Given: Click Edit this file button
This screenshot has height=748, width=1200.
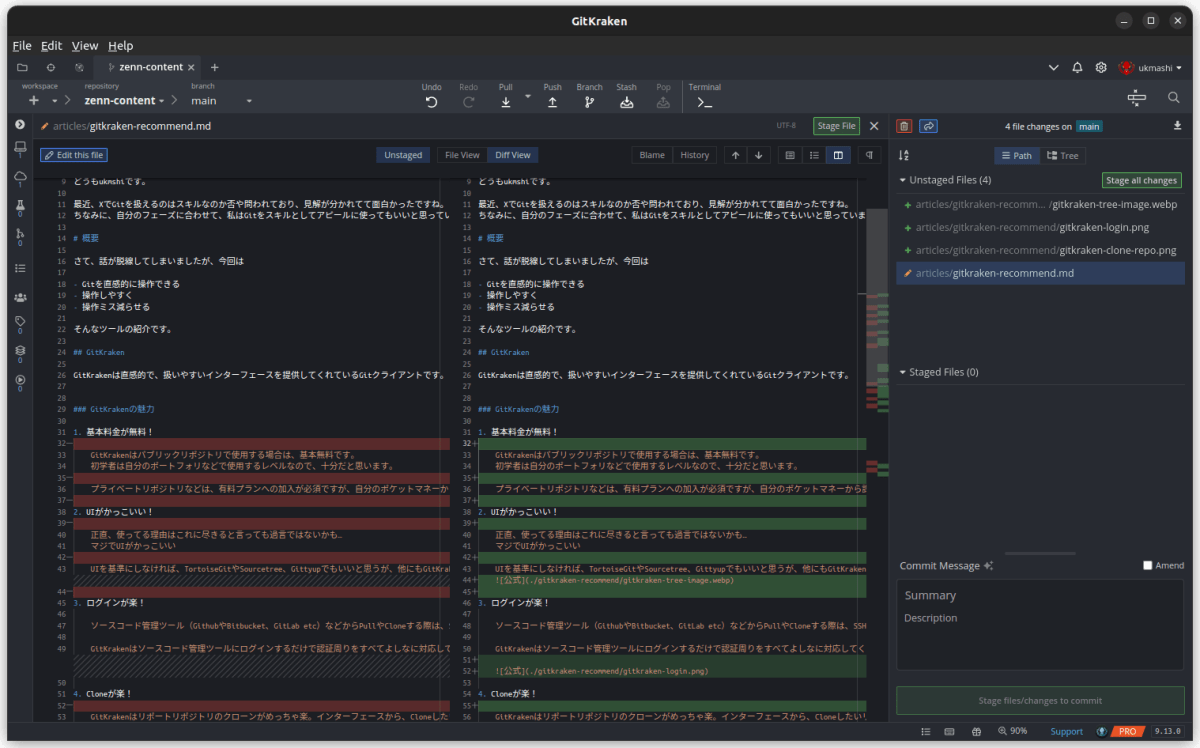Looking at the screenshot, I should pyautogui.click(x=73, y=155).
